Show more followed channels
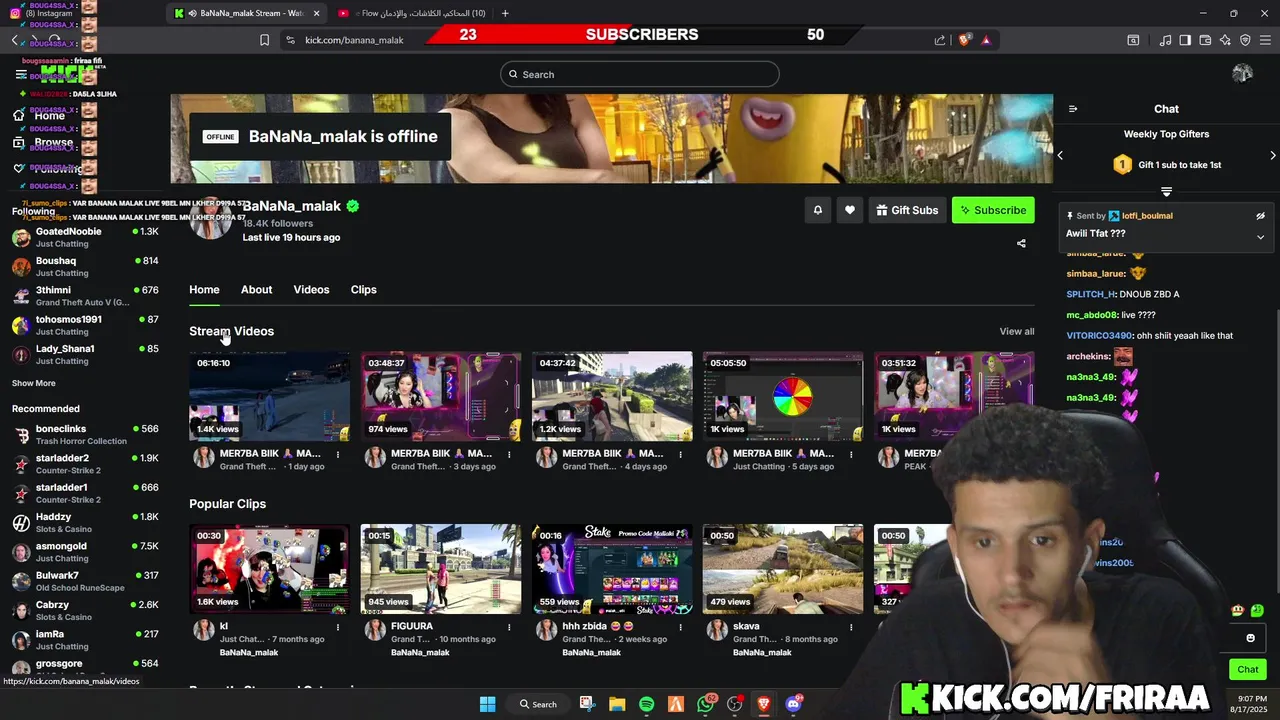Viewport: 1280px width, 720px height. tap(33, 383)
